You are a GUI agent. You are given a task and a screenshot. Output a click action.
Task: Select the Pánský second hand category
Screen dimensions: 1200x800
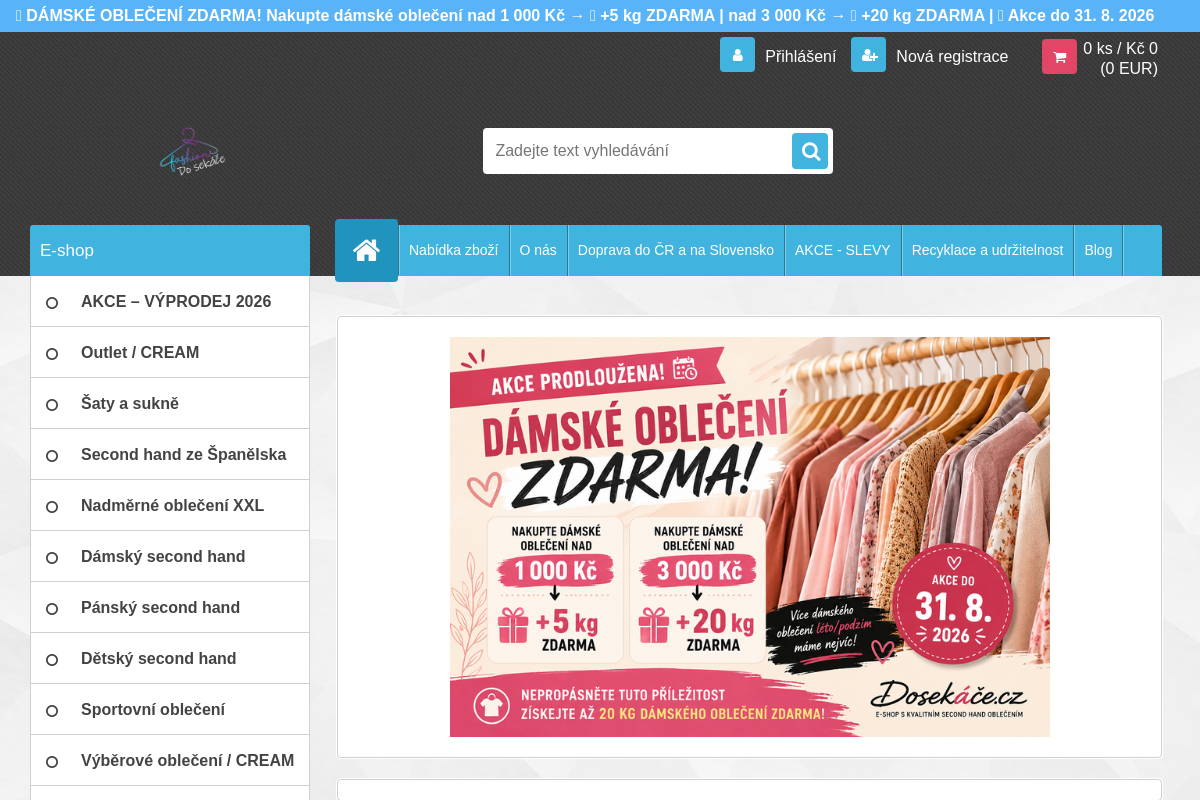170,607
